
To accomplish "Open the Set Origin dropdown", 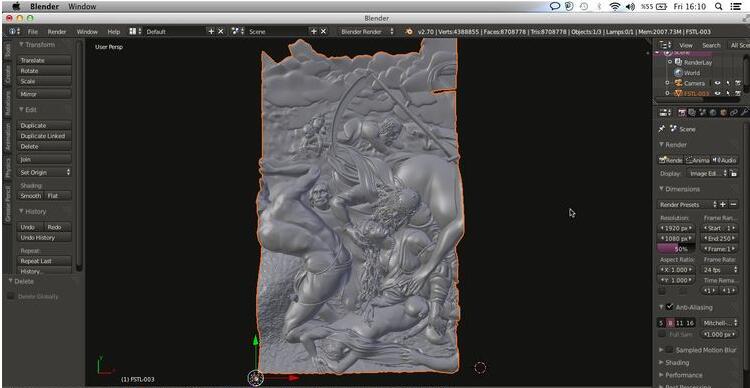I will tap(45, 172).
